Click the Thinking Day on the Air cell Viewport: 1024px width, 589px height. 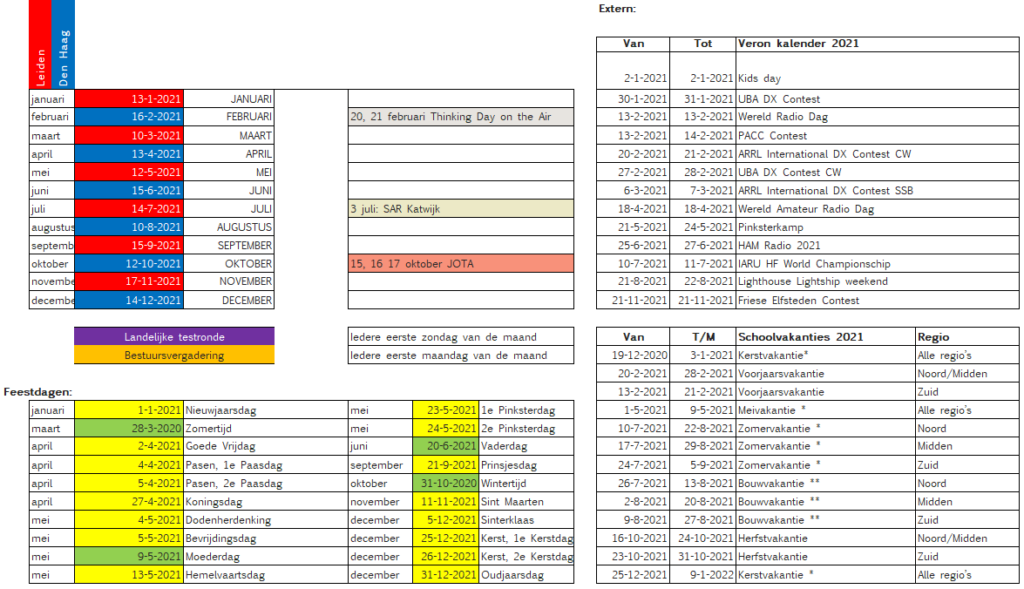click(460, 117)
